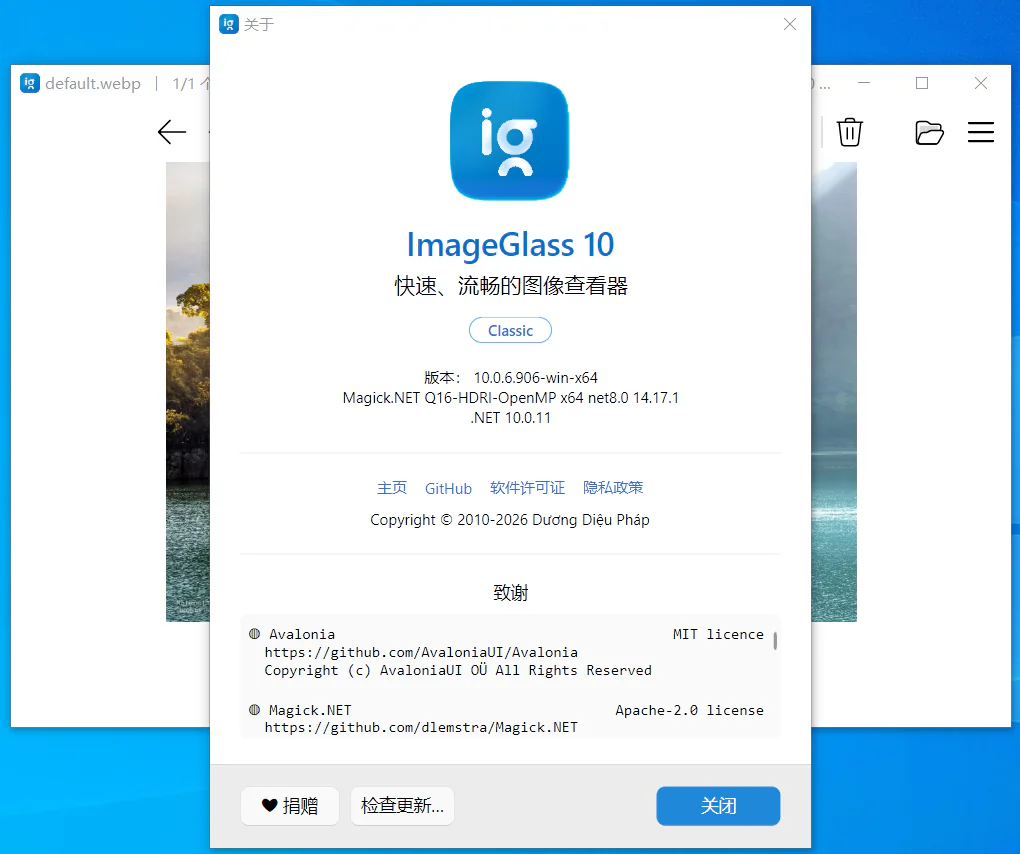Image resolution: width=1020 pixels, height=854 pixels.
Task: Click the version text 10.0.6.906-win-x64
Action: (535, 378)
